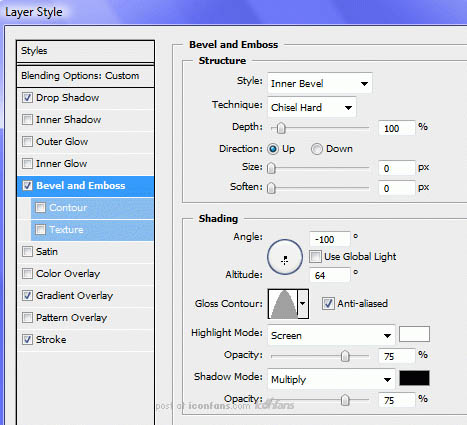Select the Down direction radio button

point(317,149)
